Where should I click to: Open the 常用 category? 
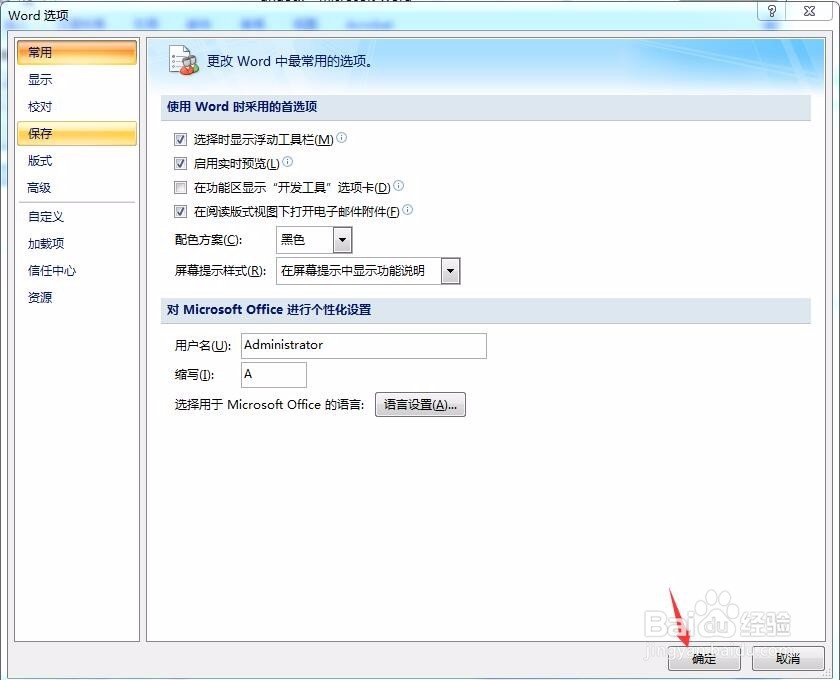(77, 53)
